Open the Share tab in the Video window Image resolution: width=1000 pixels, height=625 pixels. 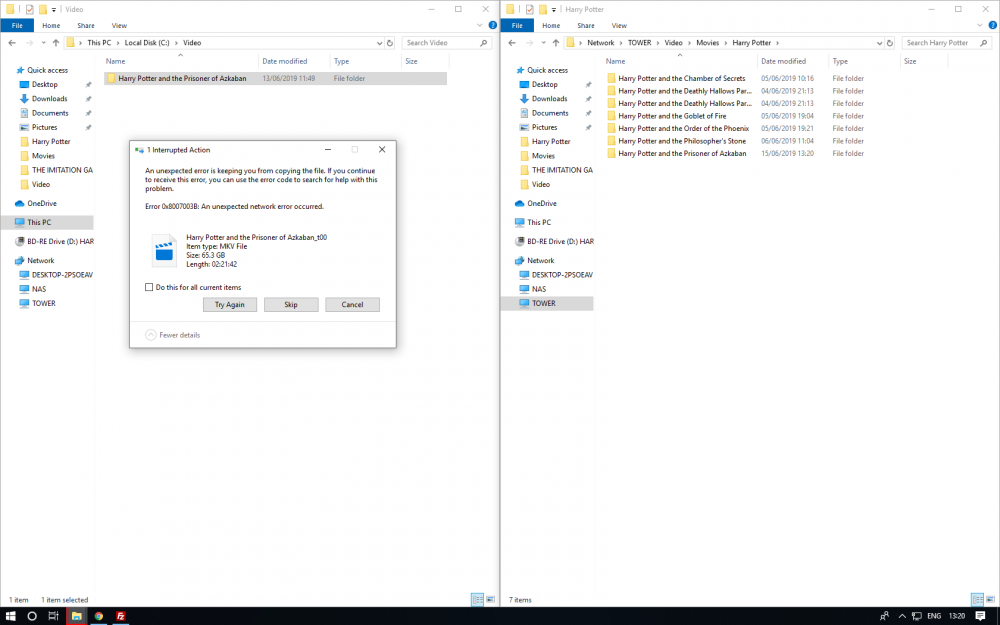[x=86, y=26]
